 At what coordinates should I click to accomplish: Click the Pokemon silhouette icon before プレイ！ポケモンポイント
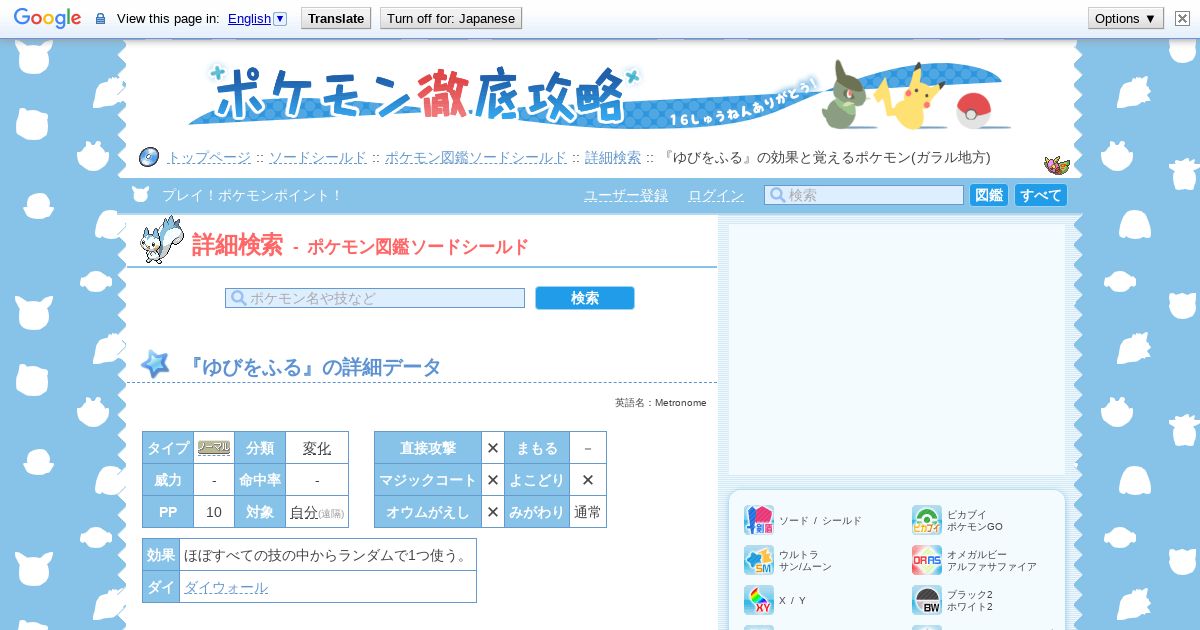click(x=141, y=195)
